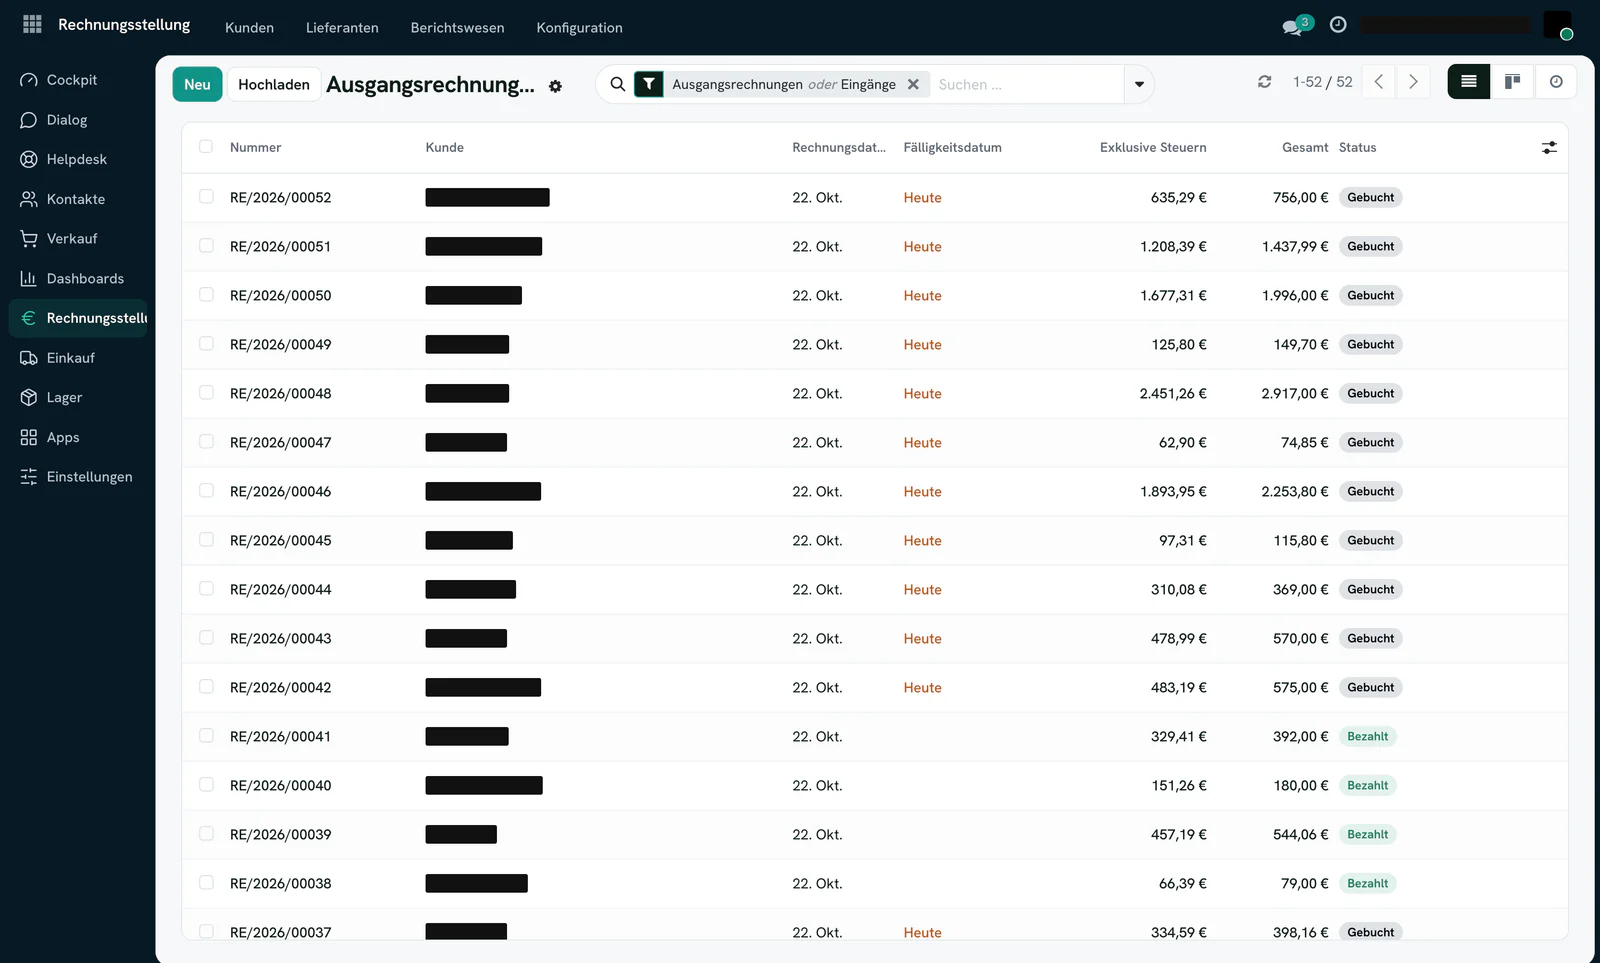Sort by the Fälligkeitsdatum column header

click(x=952, y=148)
